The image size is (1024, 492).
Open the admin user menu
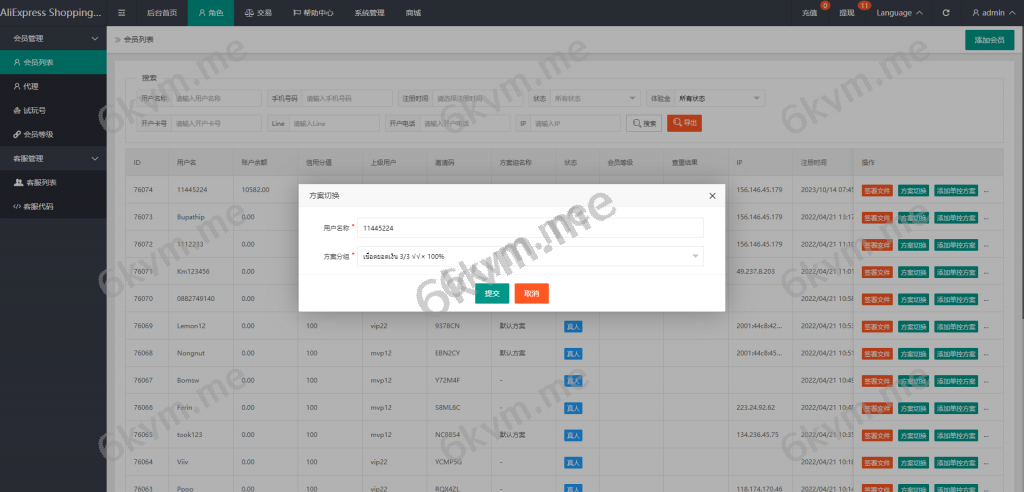(x=994, y=13)
